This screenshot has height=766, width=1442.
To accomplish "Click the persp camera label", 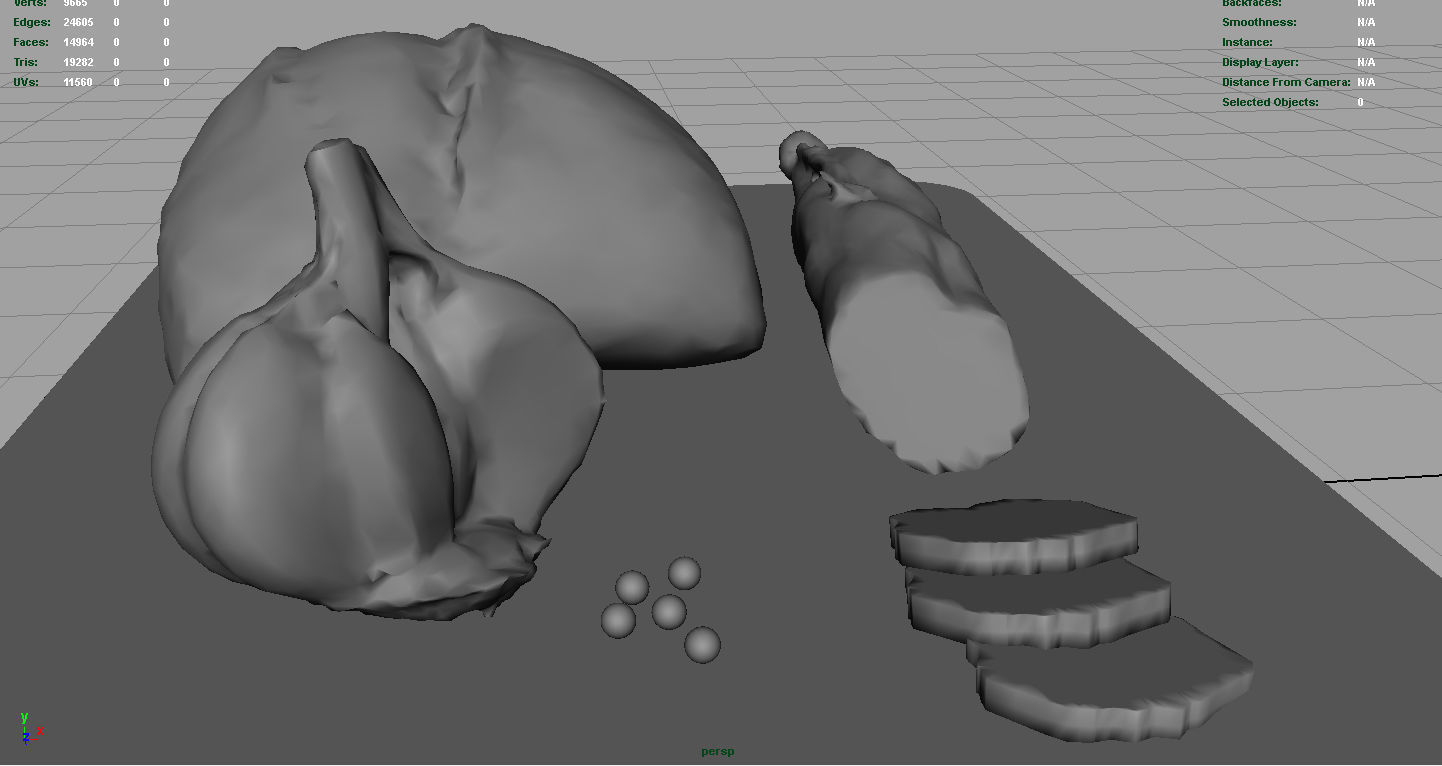I will point(717,752).
